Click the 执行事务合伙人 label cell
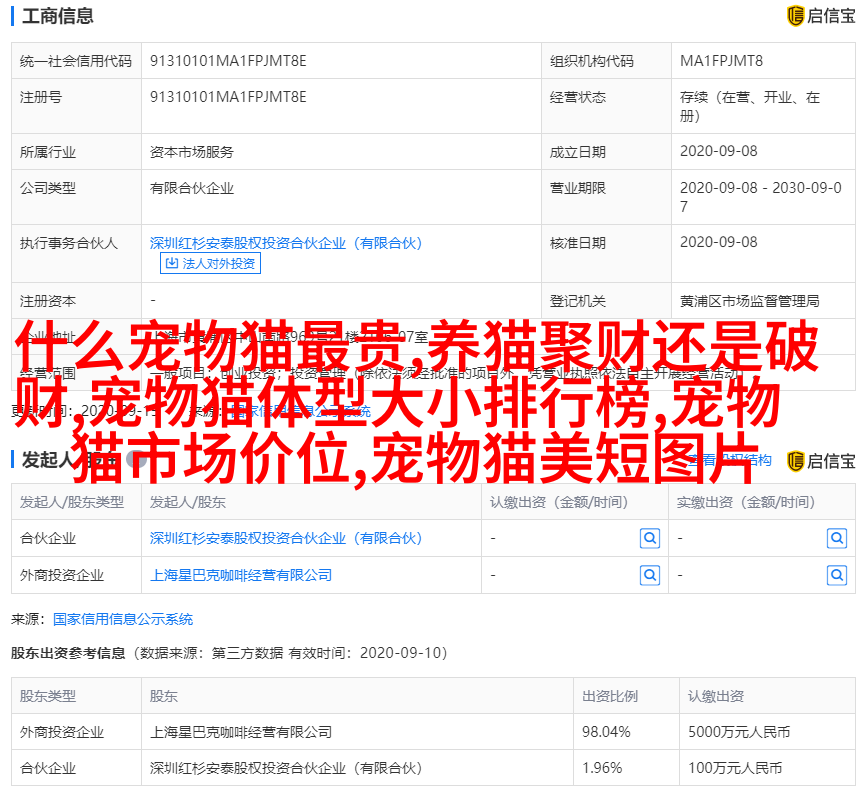 (76, 254)
